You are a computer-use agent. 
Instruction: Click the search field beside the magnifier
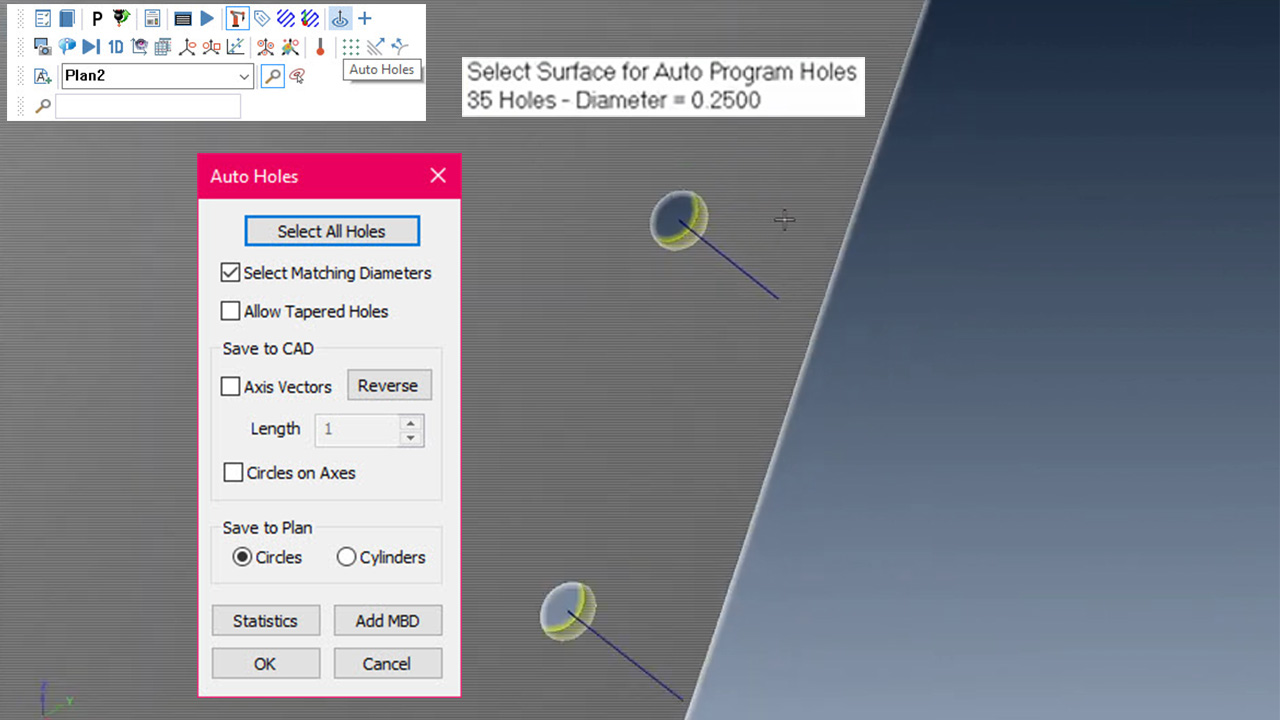tap(148, 106)
